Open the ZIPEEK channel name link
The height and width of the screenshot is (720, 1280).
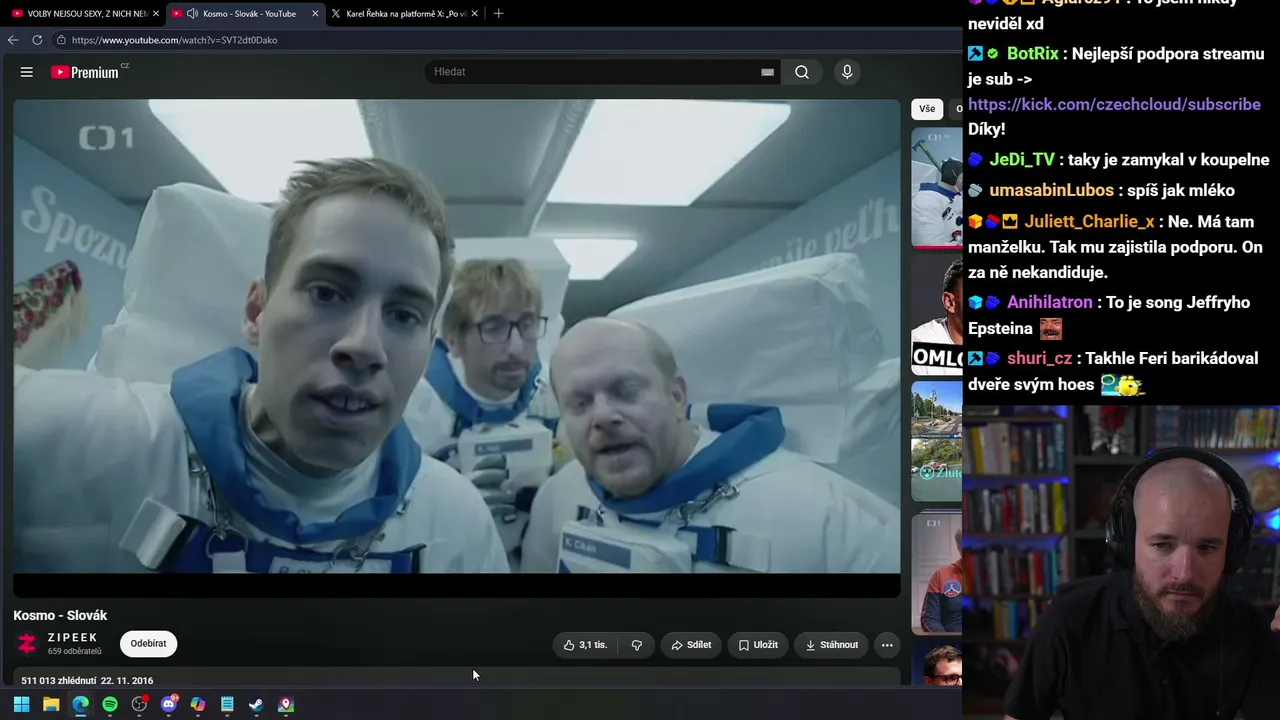[73, 638]
